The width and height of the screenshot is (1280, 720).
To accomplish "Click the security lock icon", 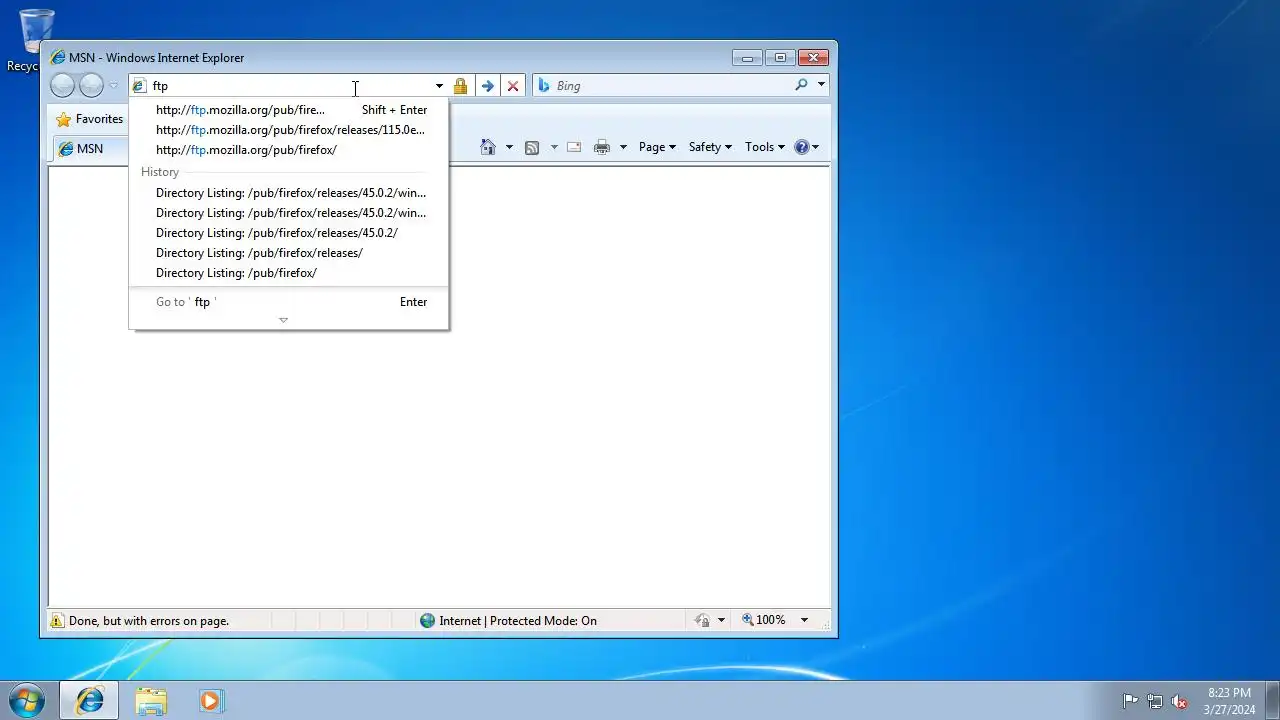I will pos(460,86).
